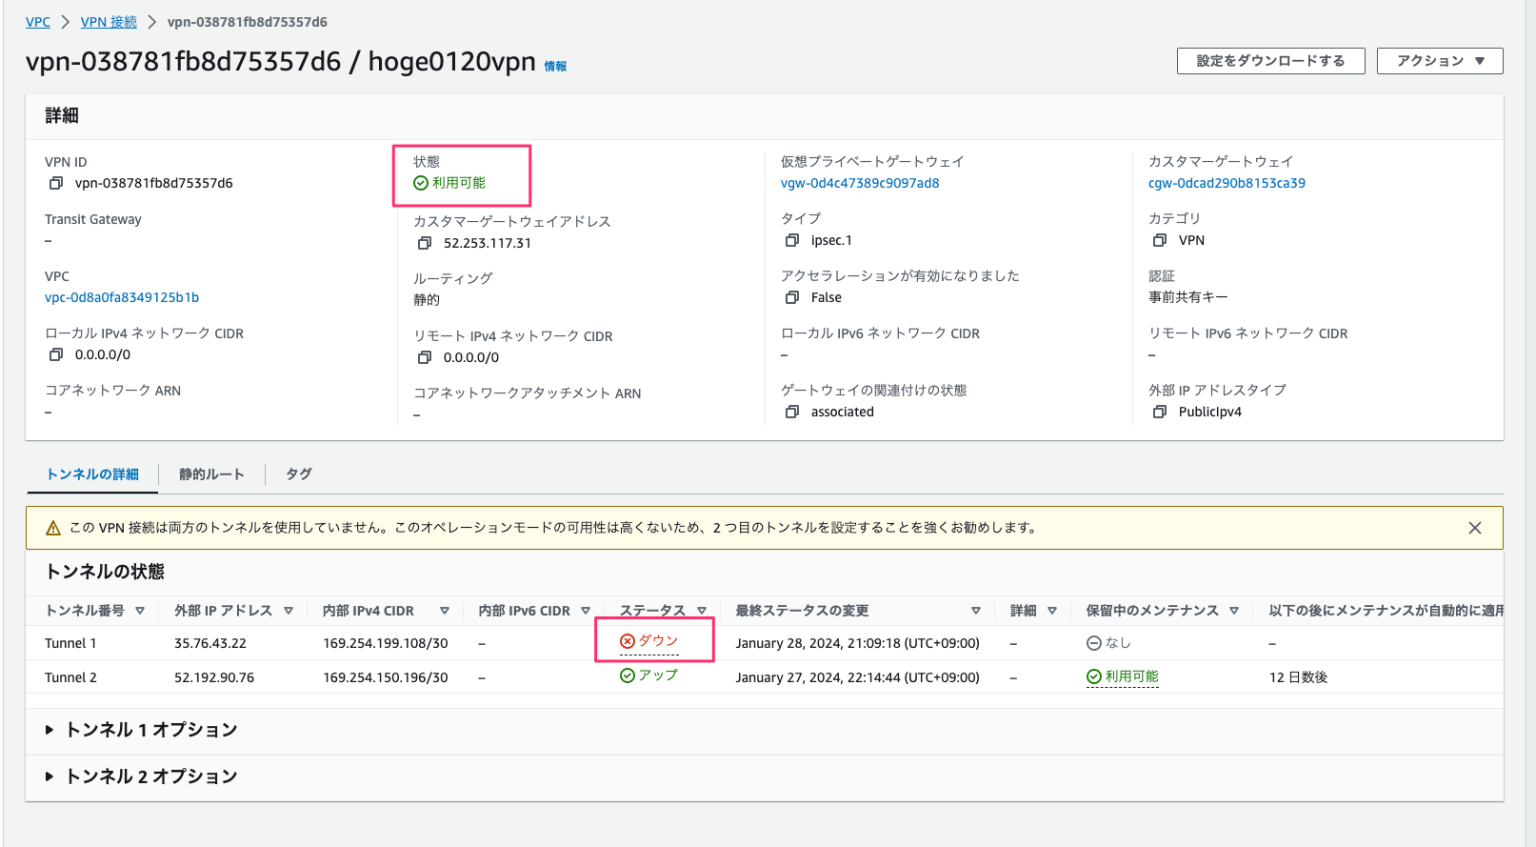1536x847 pixels.
Task: Click the ダウン status icon for Tunnel 1
Action: (627, 641)
